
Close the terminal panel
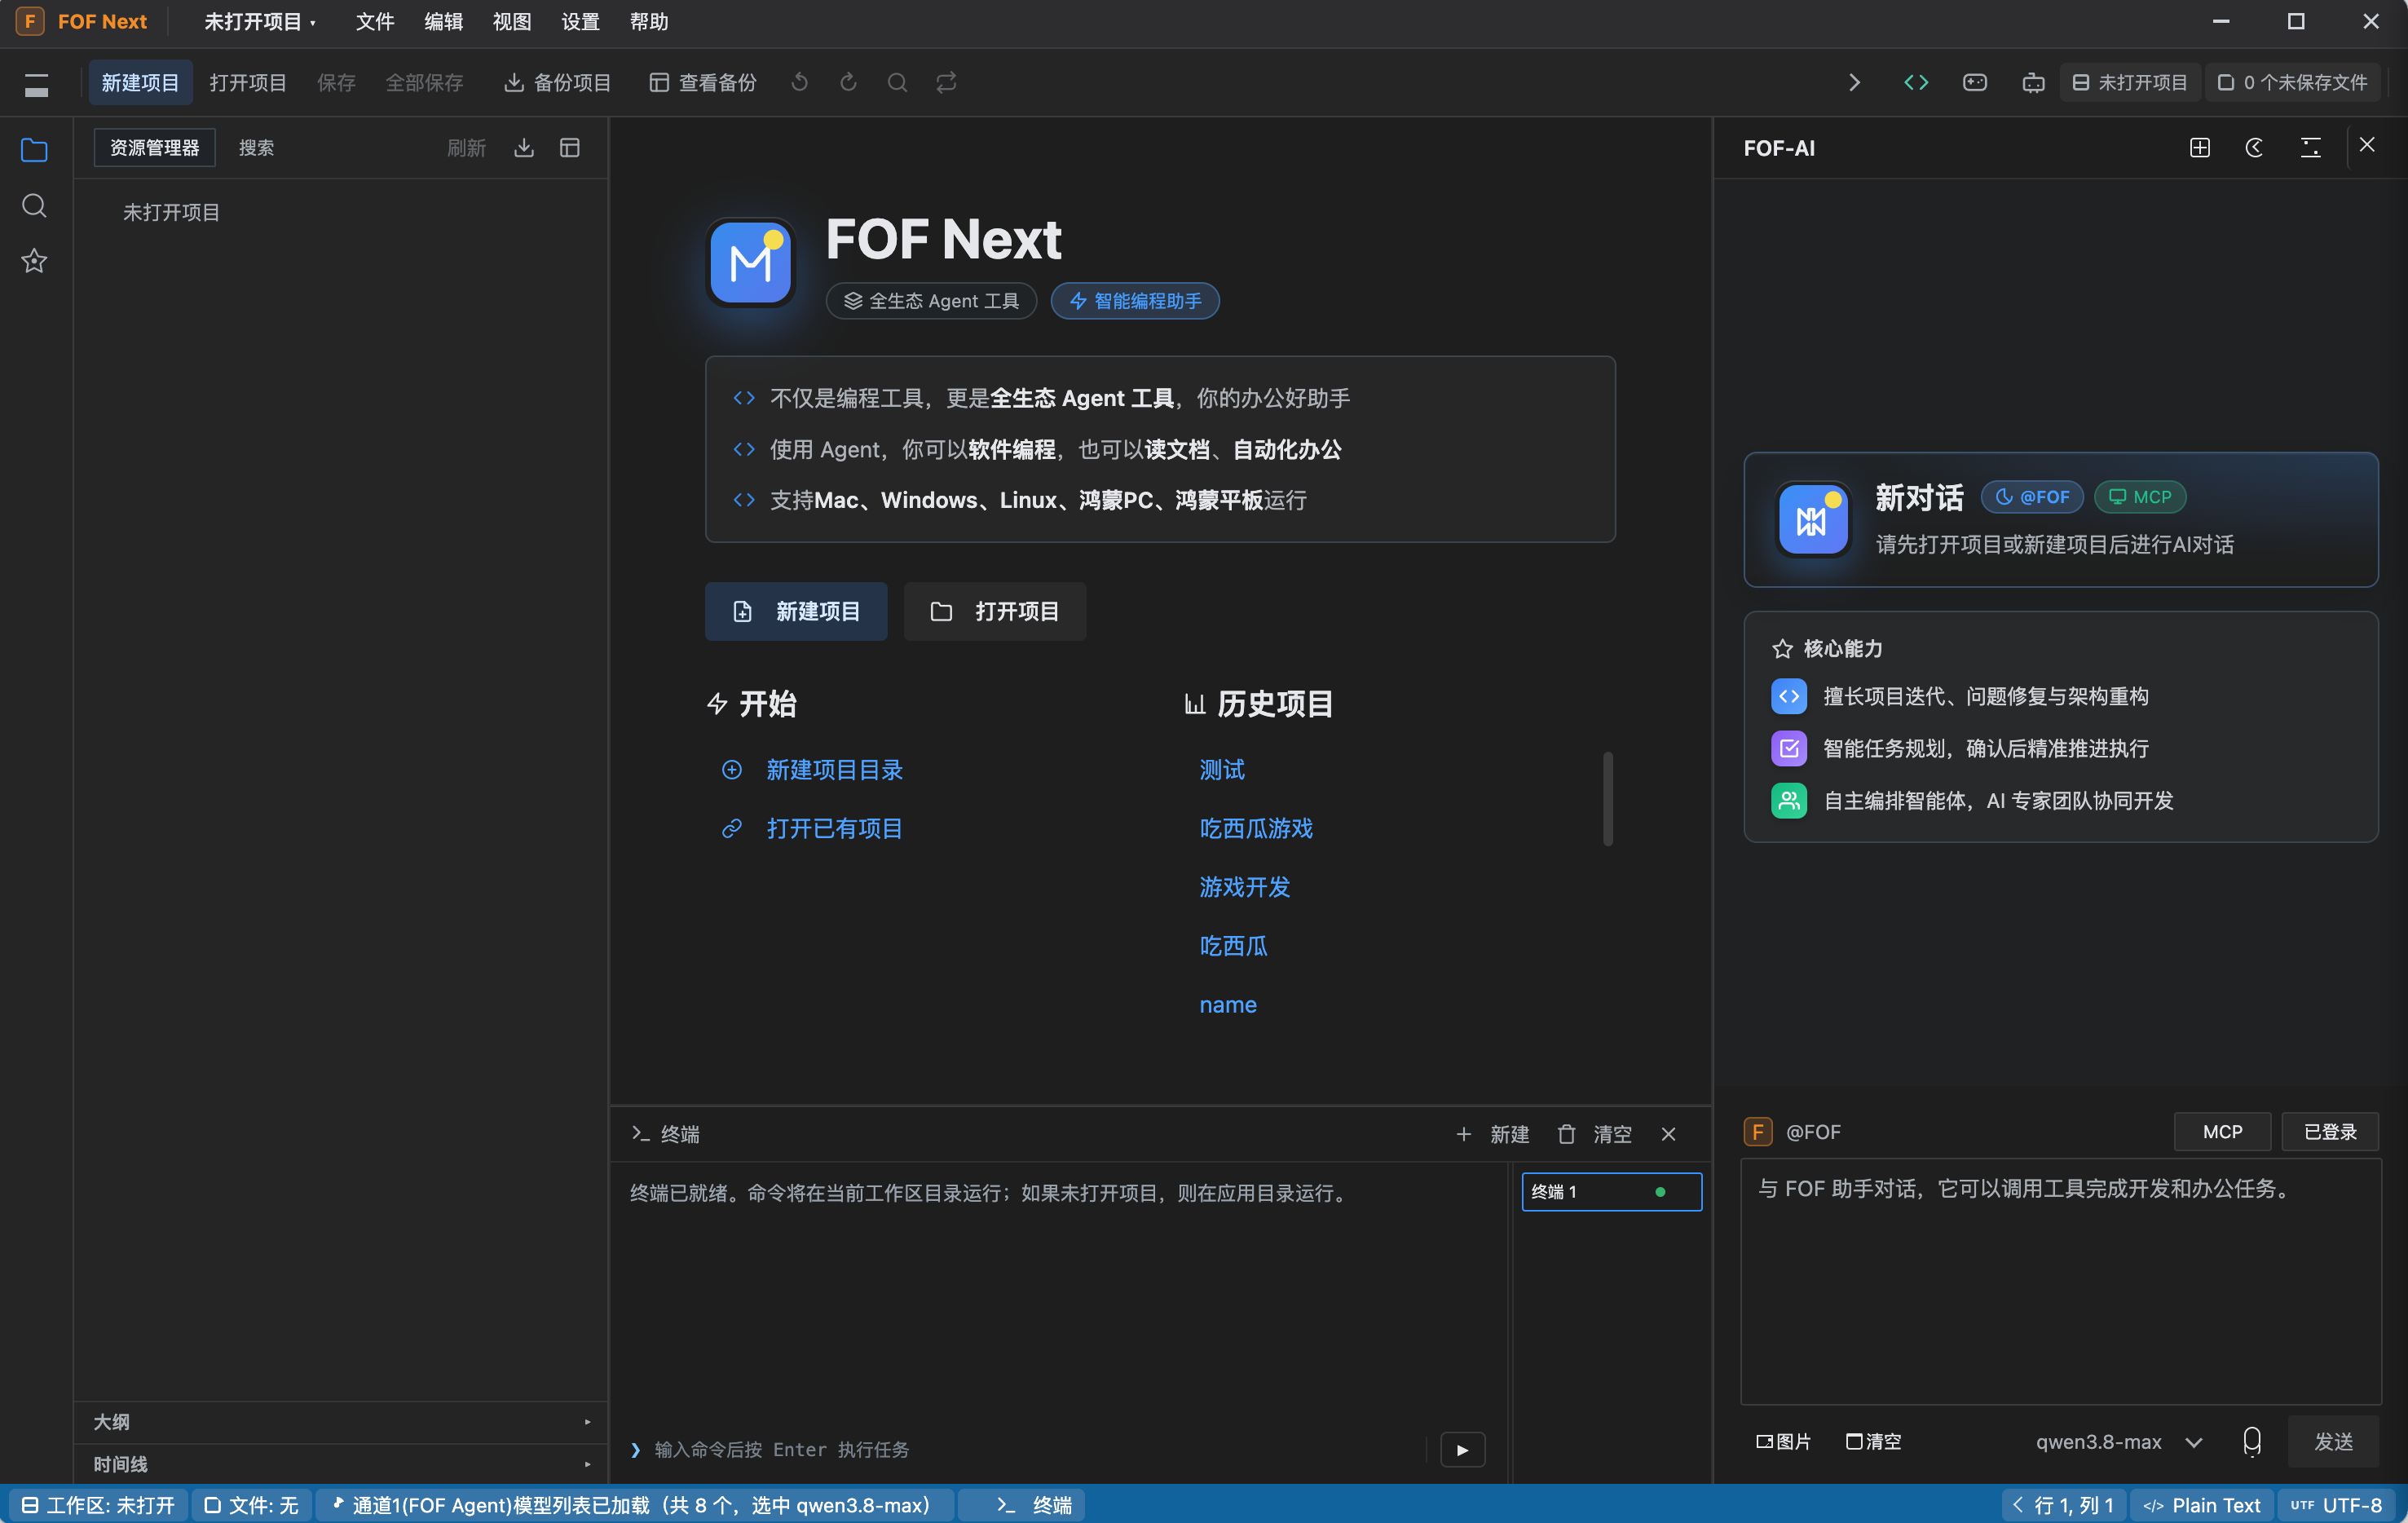tap(1669, 1134)
